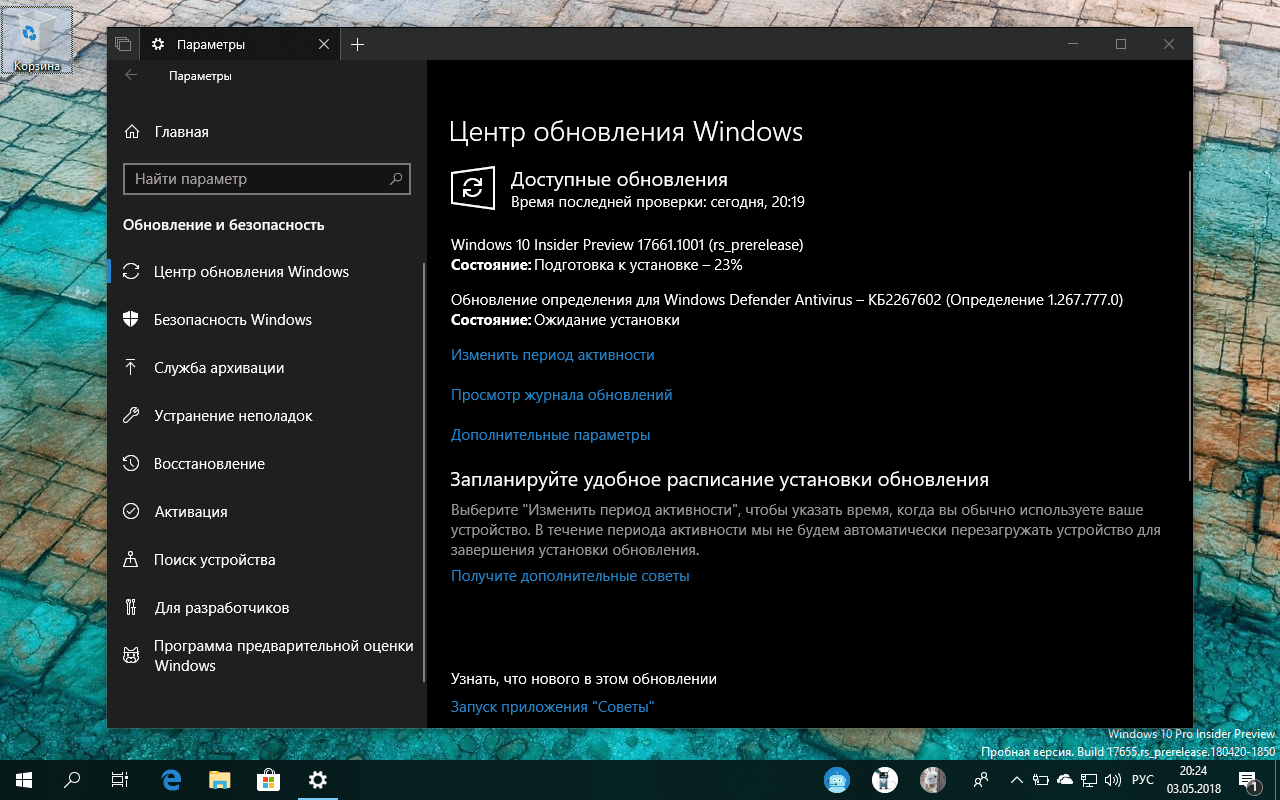1280x800 pixels.
Task: Click the Запланируйте удобное расписание установки обновления heading
Action: tap(720, 479)
